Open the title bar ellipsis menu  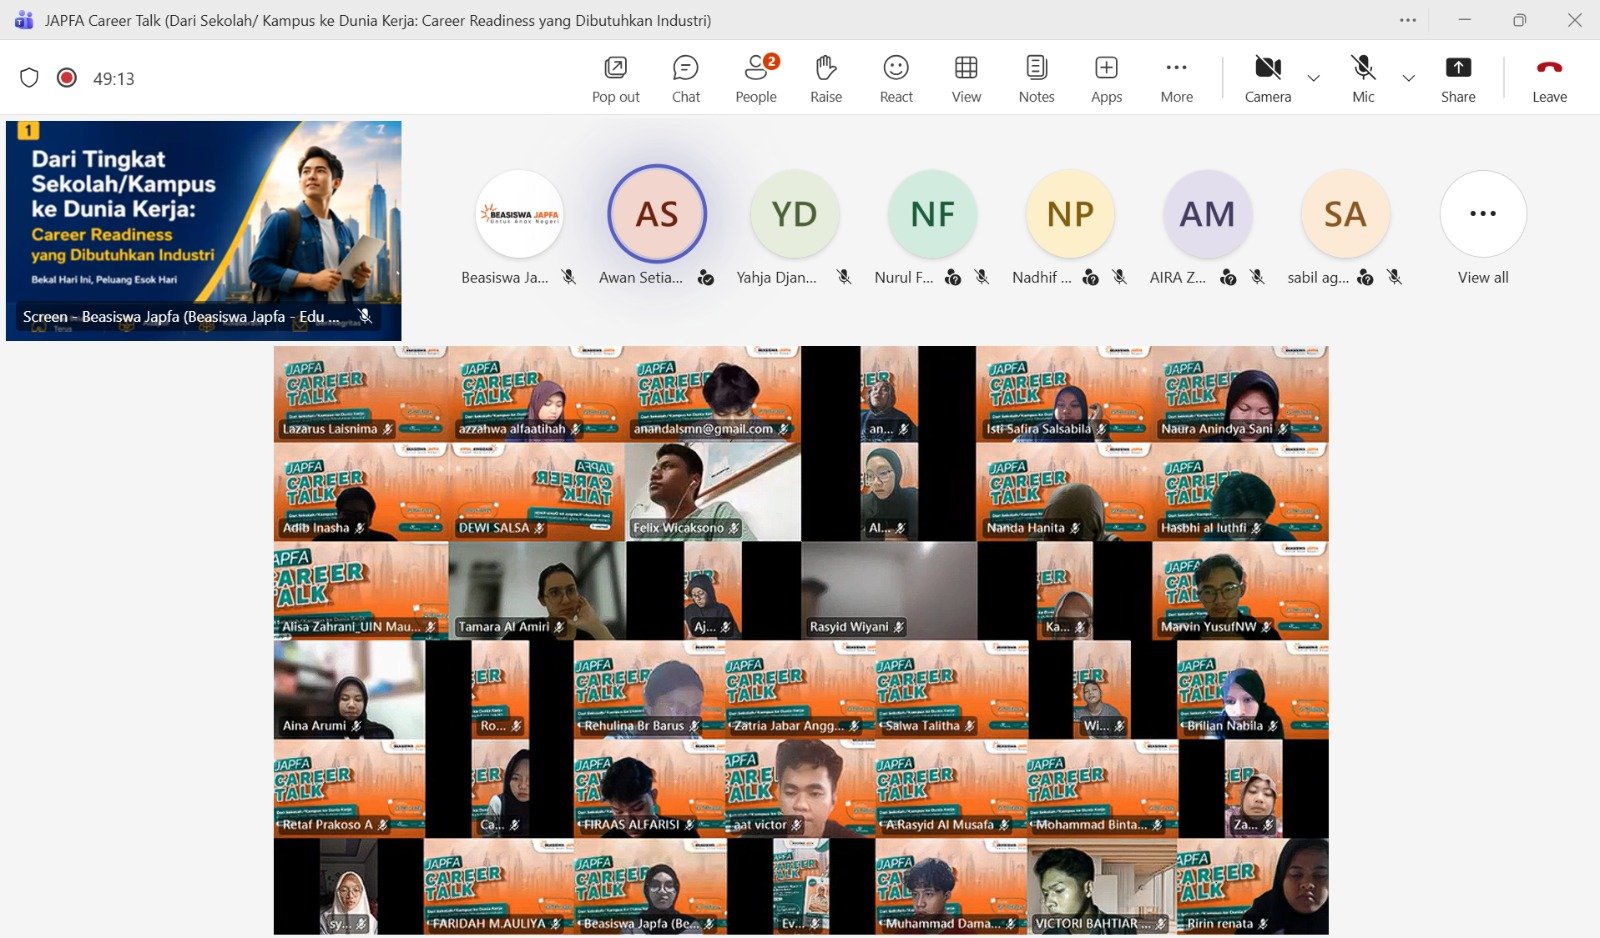point(1408,20)
